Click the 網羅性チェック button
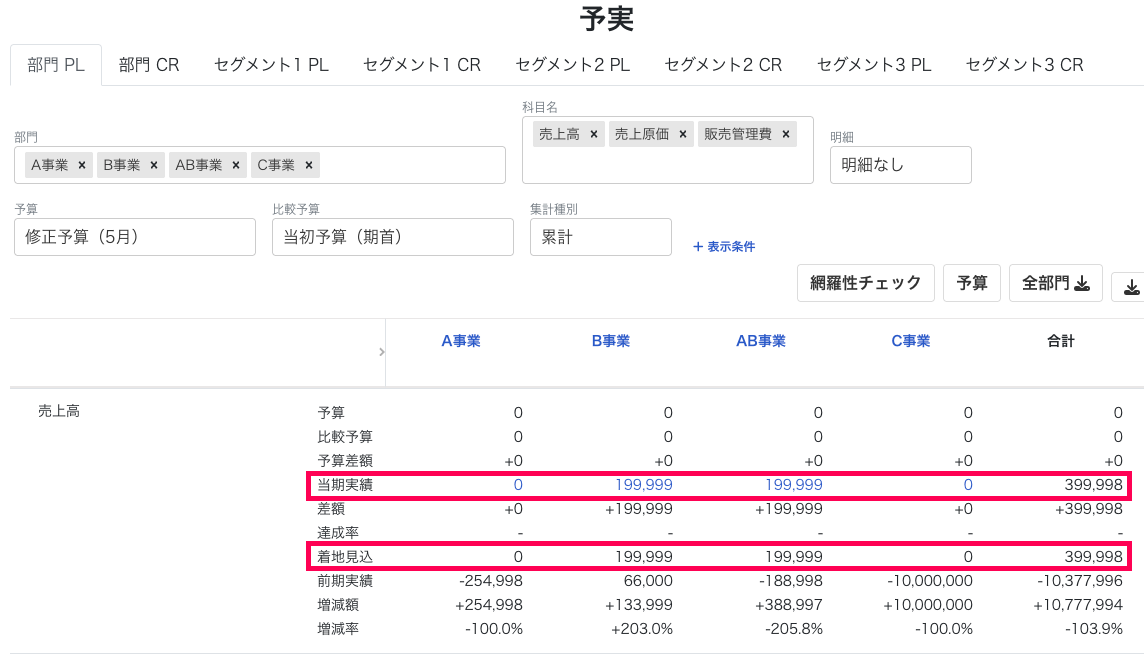This screenshot has width=1144, height=655. click(865, 283)
